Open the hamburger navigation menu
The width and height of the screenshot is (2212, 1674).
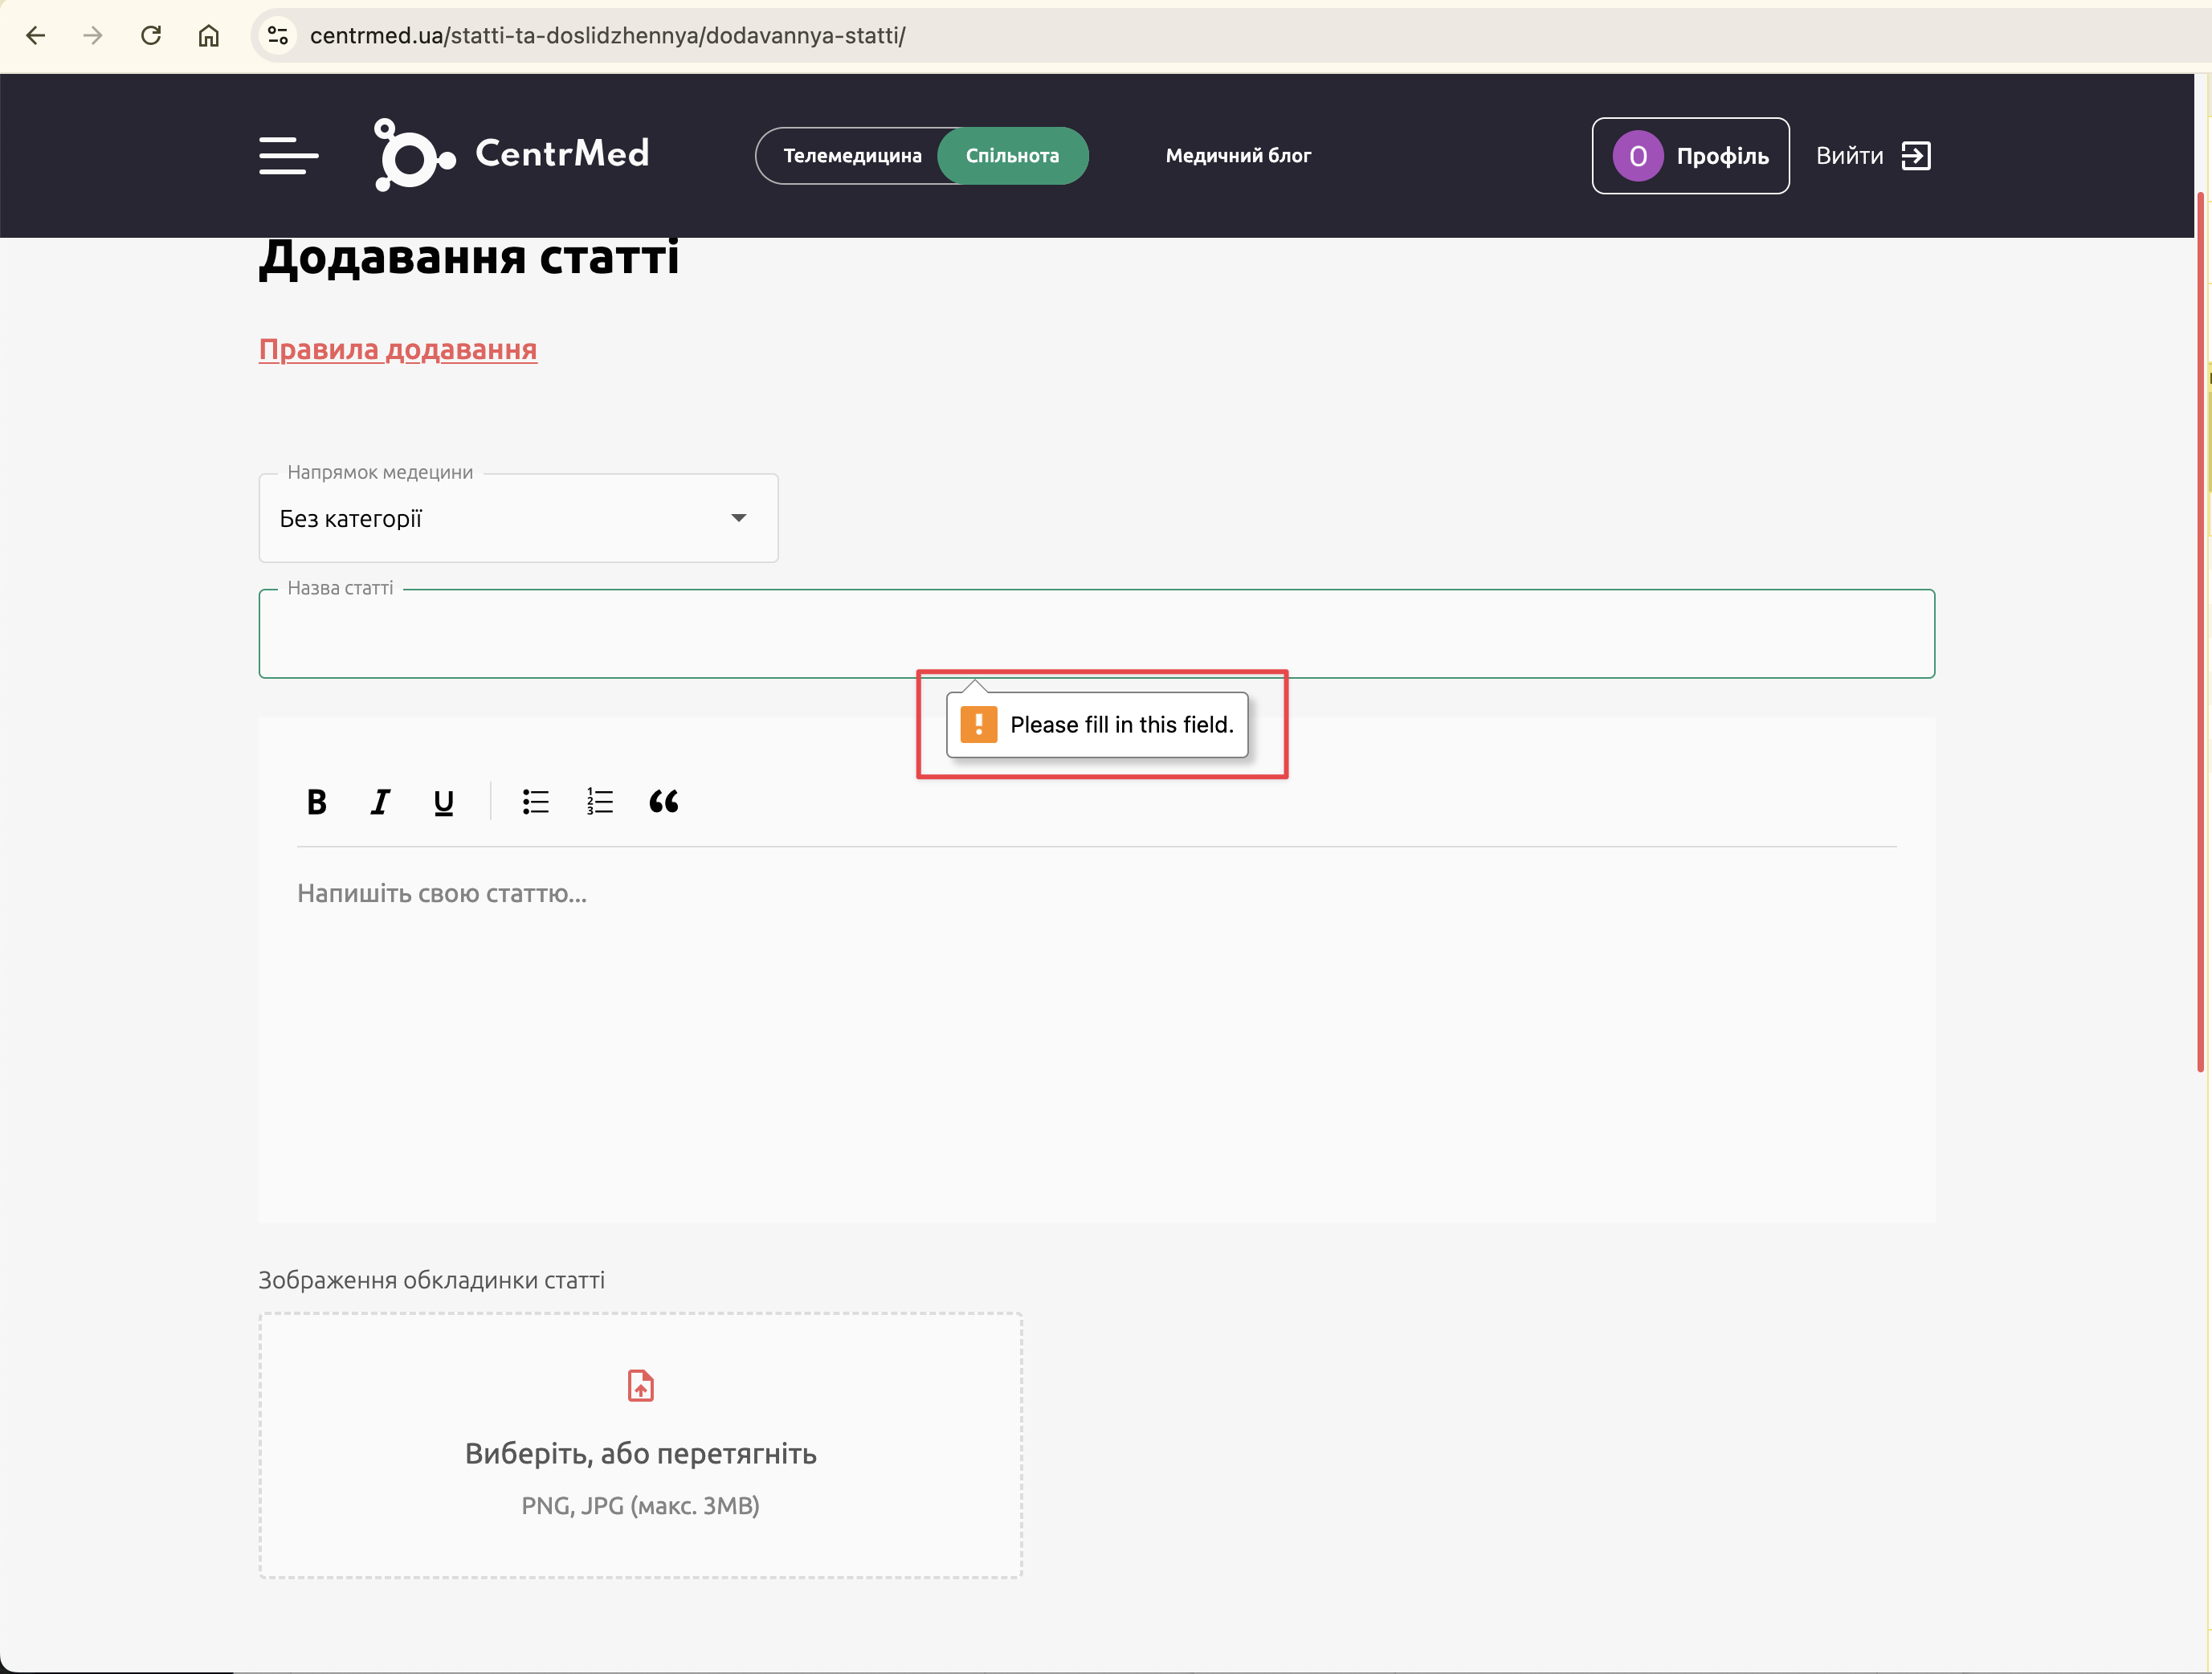pyautogui.click(x=288, y=156)
